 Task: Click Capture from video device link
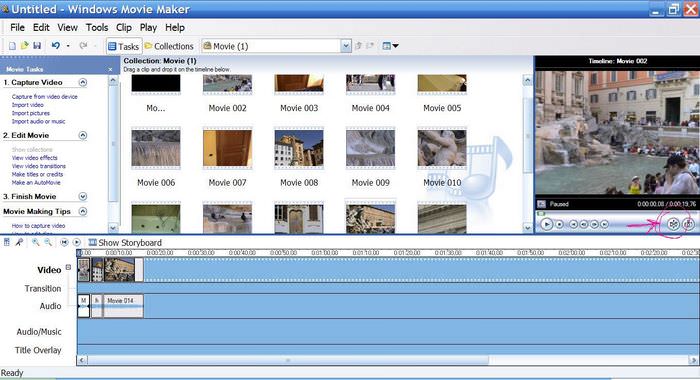(x=45, y=96)
